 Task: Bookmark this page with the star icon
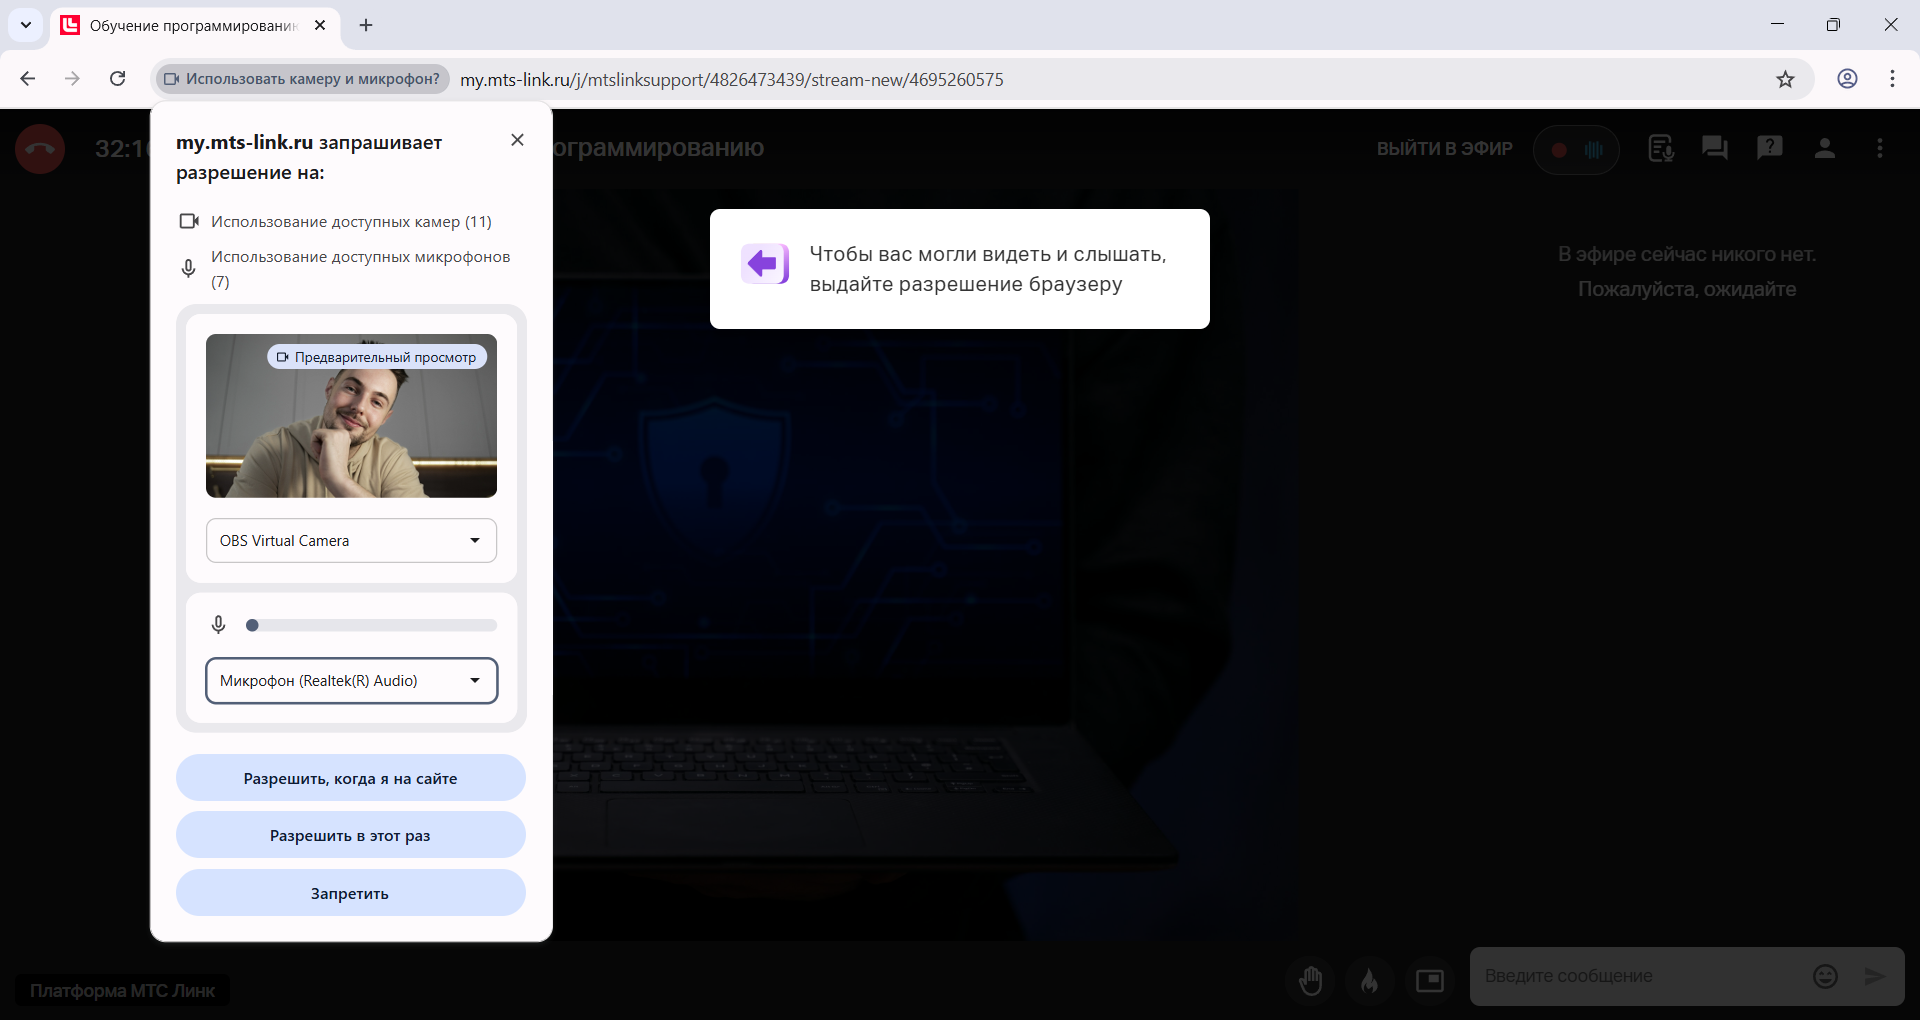coord(1786,79)
